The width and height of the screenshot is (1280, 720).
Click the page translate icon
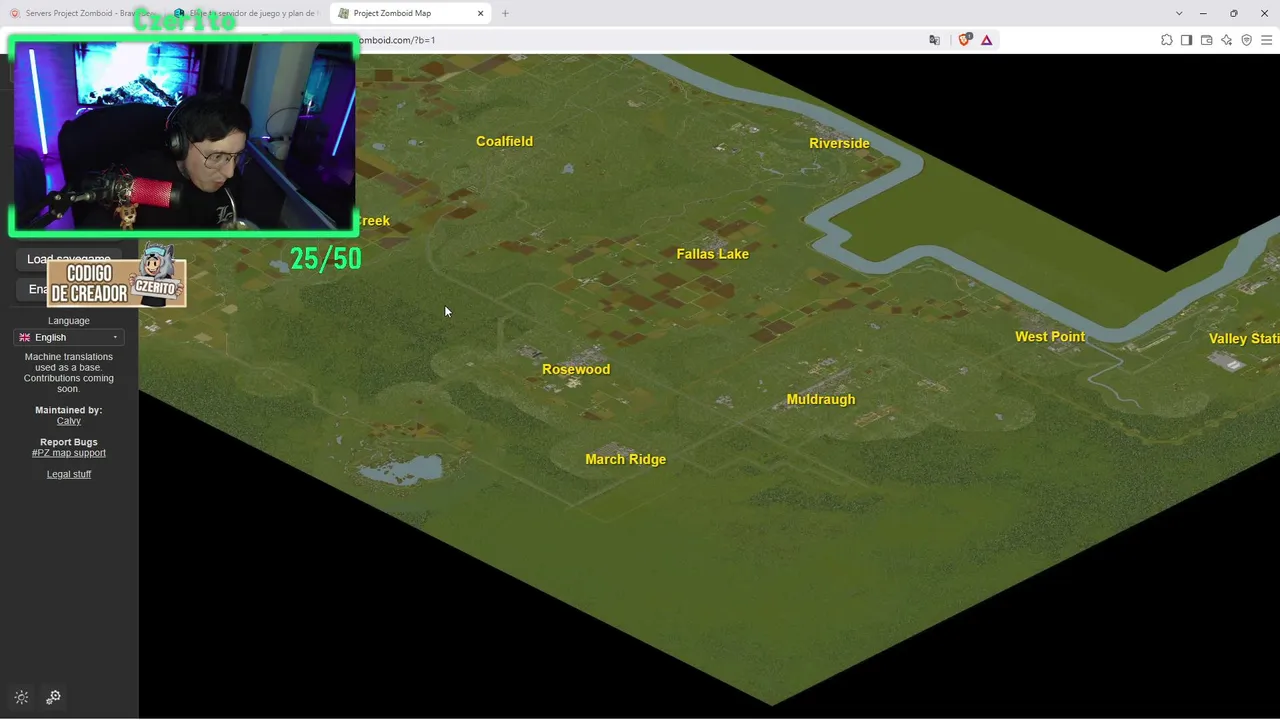point(934,40)
